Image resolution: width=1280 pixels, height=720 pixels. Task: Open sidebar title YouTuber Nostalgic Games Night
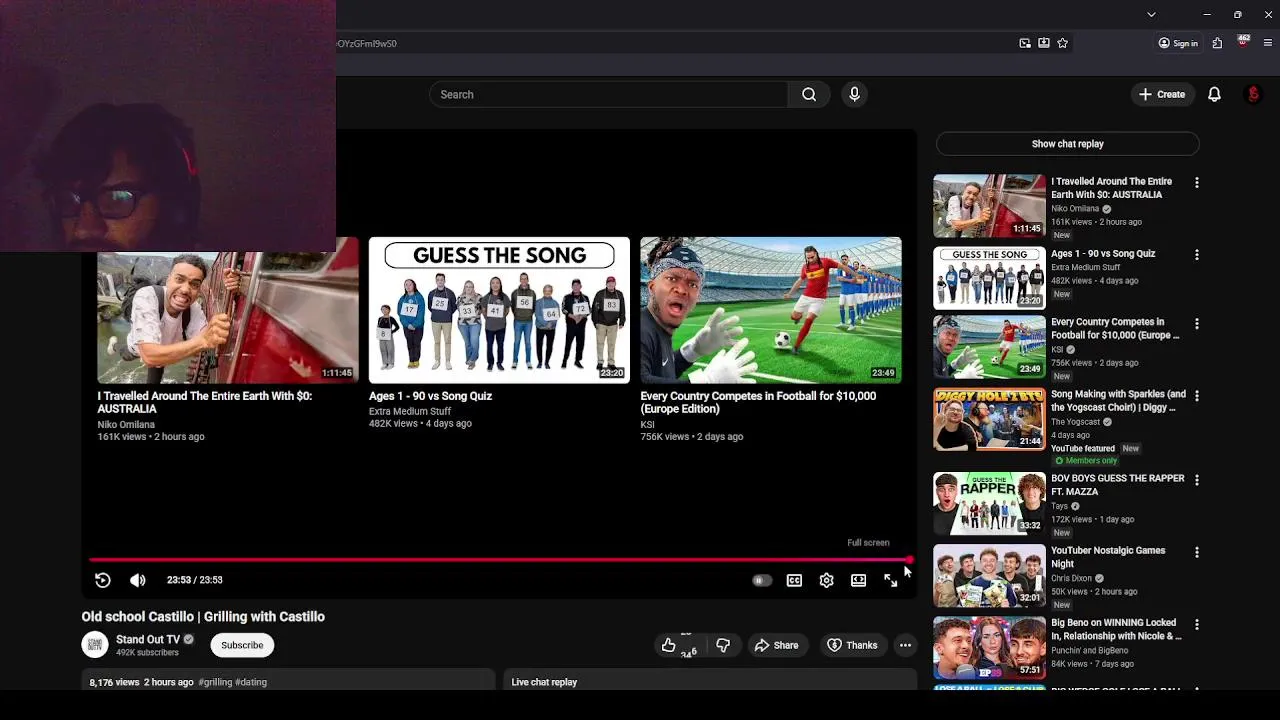tap(1108, 557)
